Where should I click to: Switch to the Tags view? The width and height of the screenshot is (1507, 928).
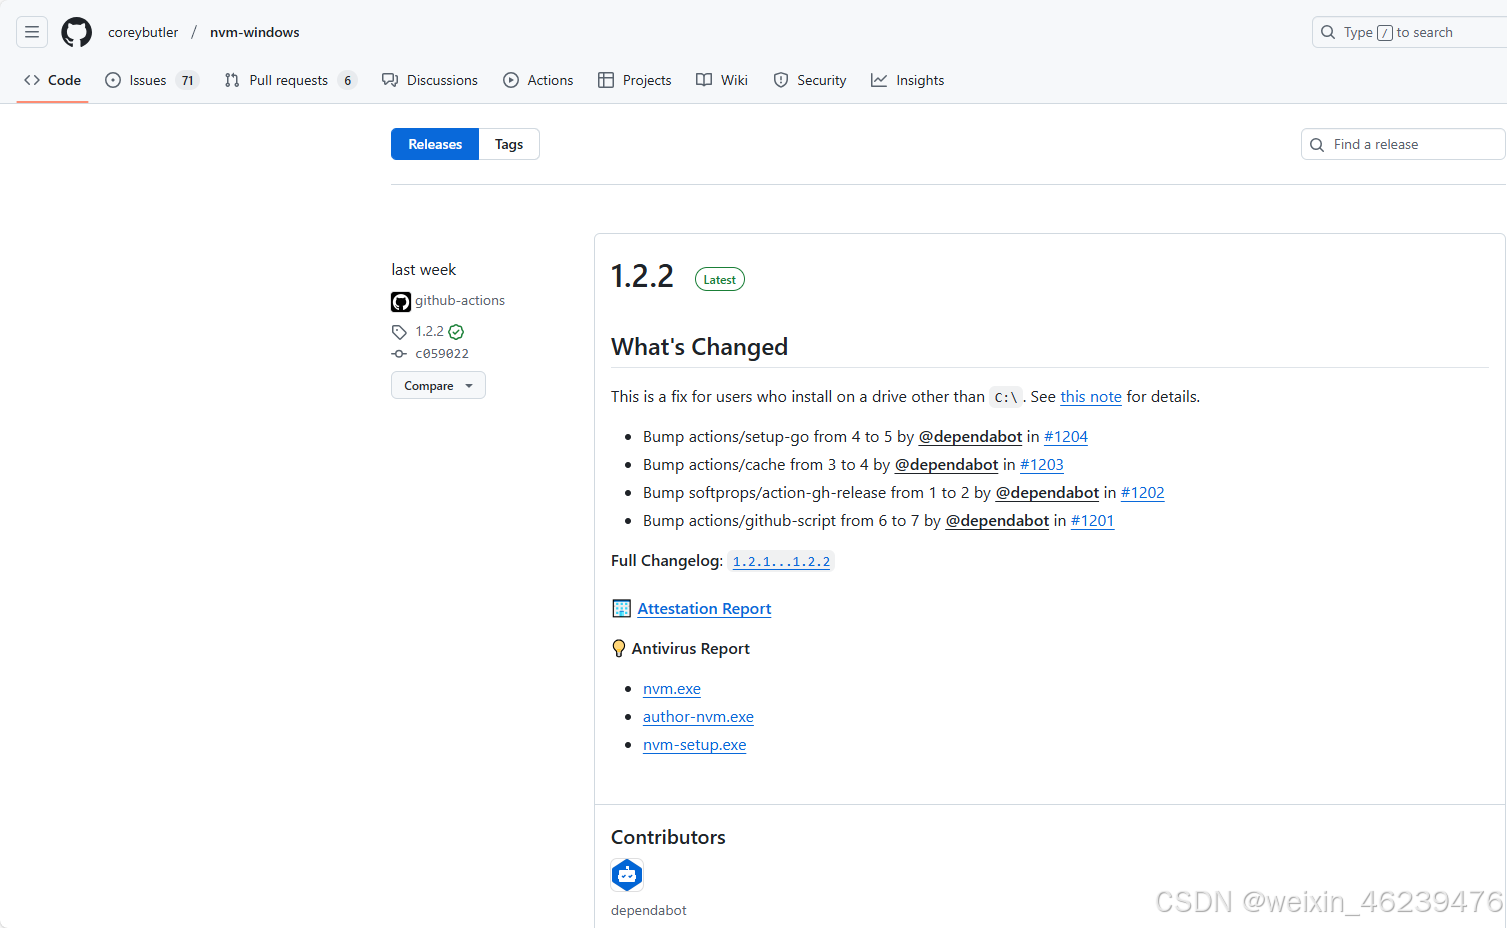(509, 144)
